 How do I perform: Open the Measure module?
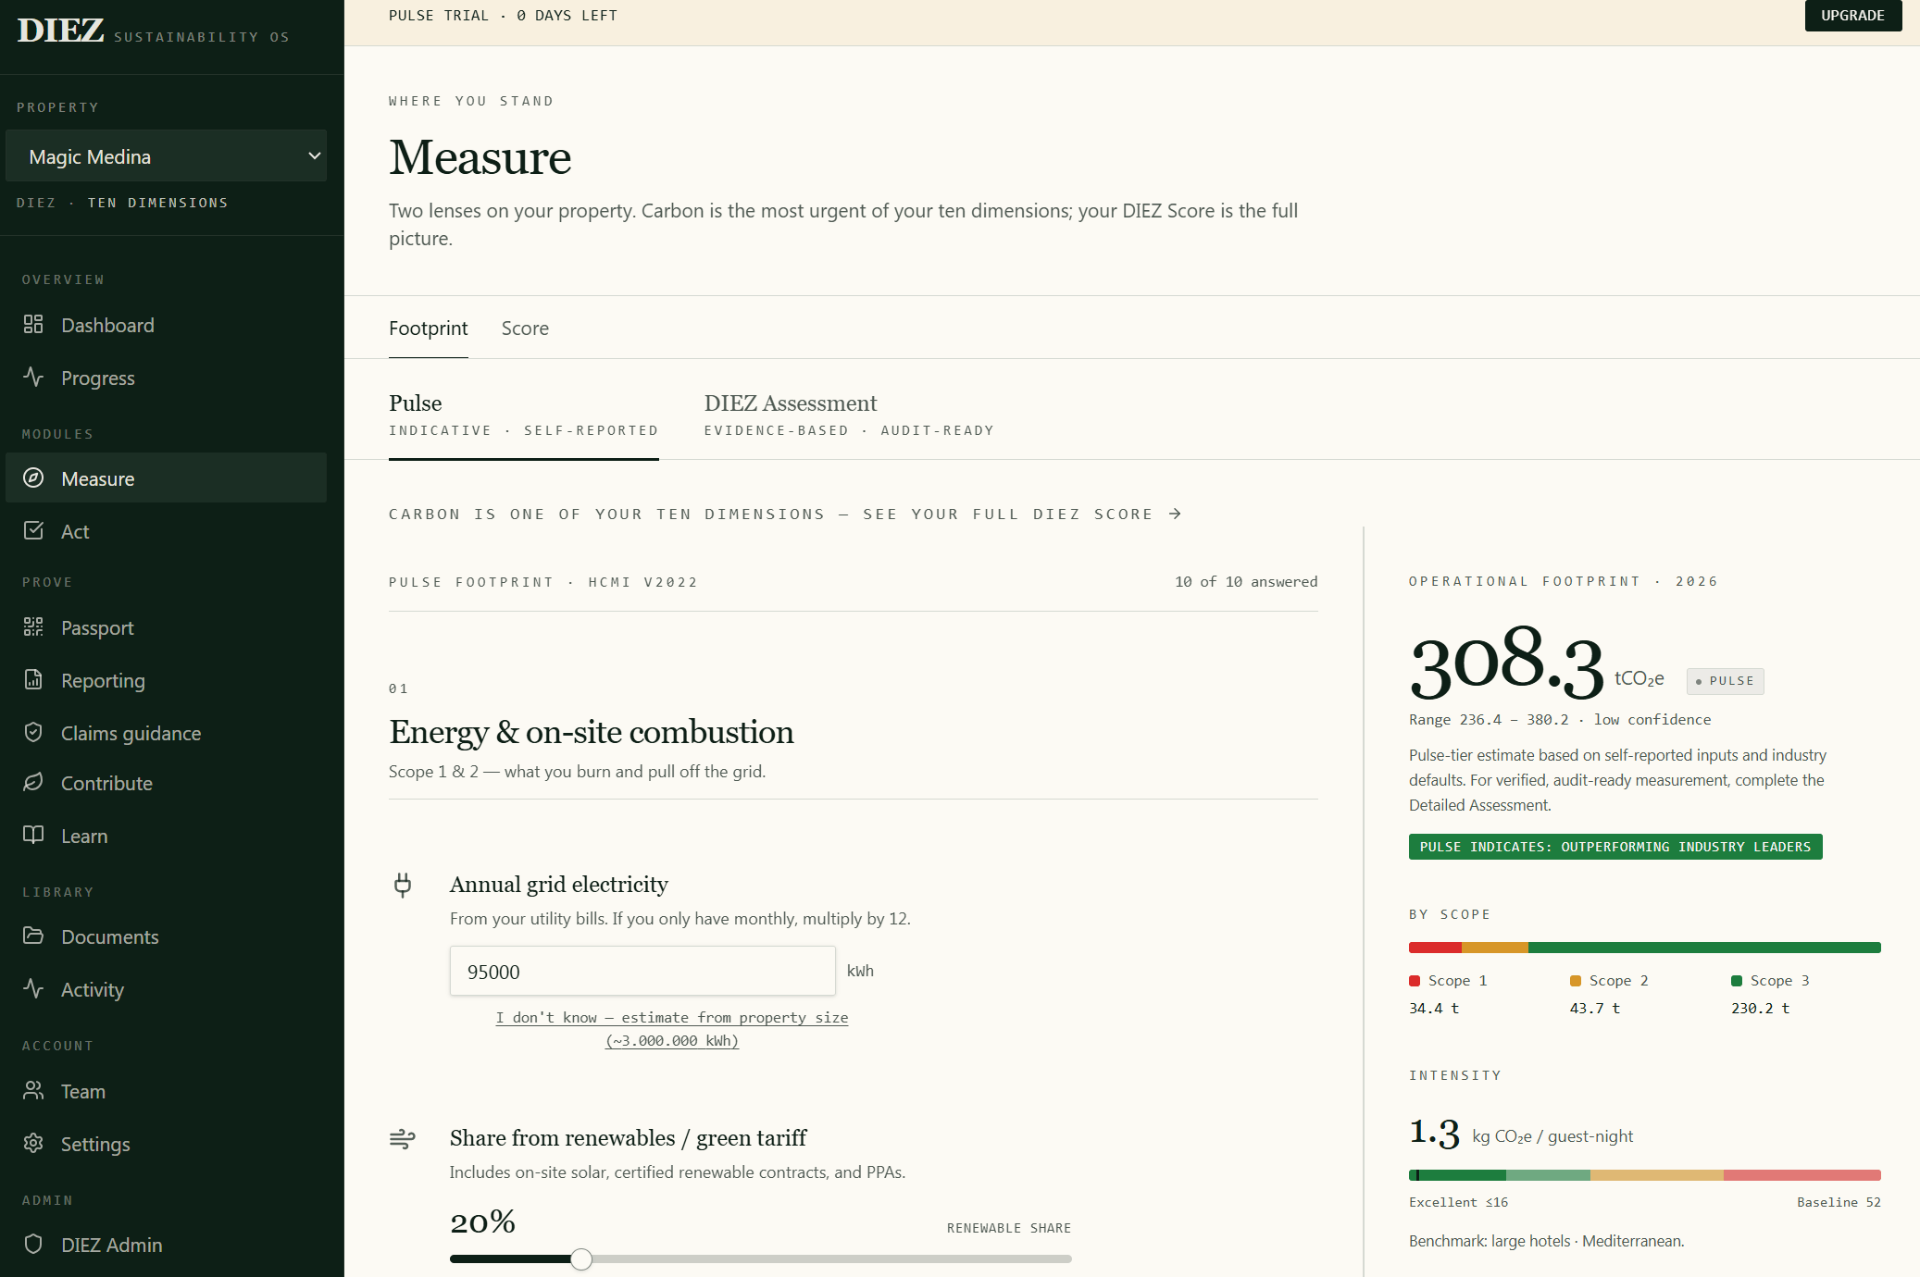coord(166,478)
